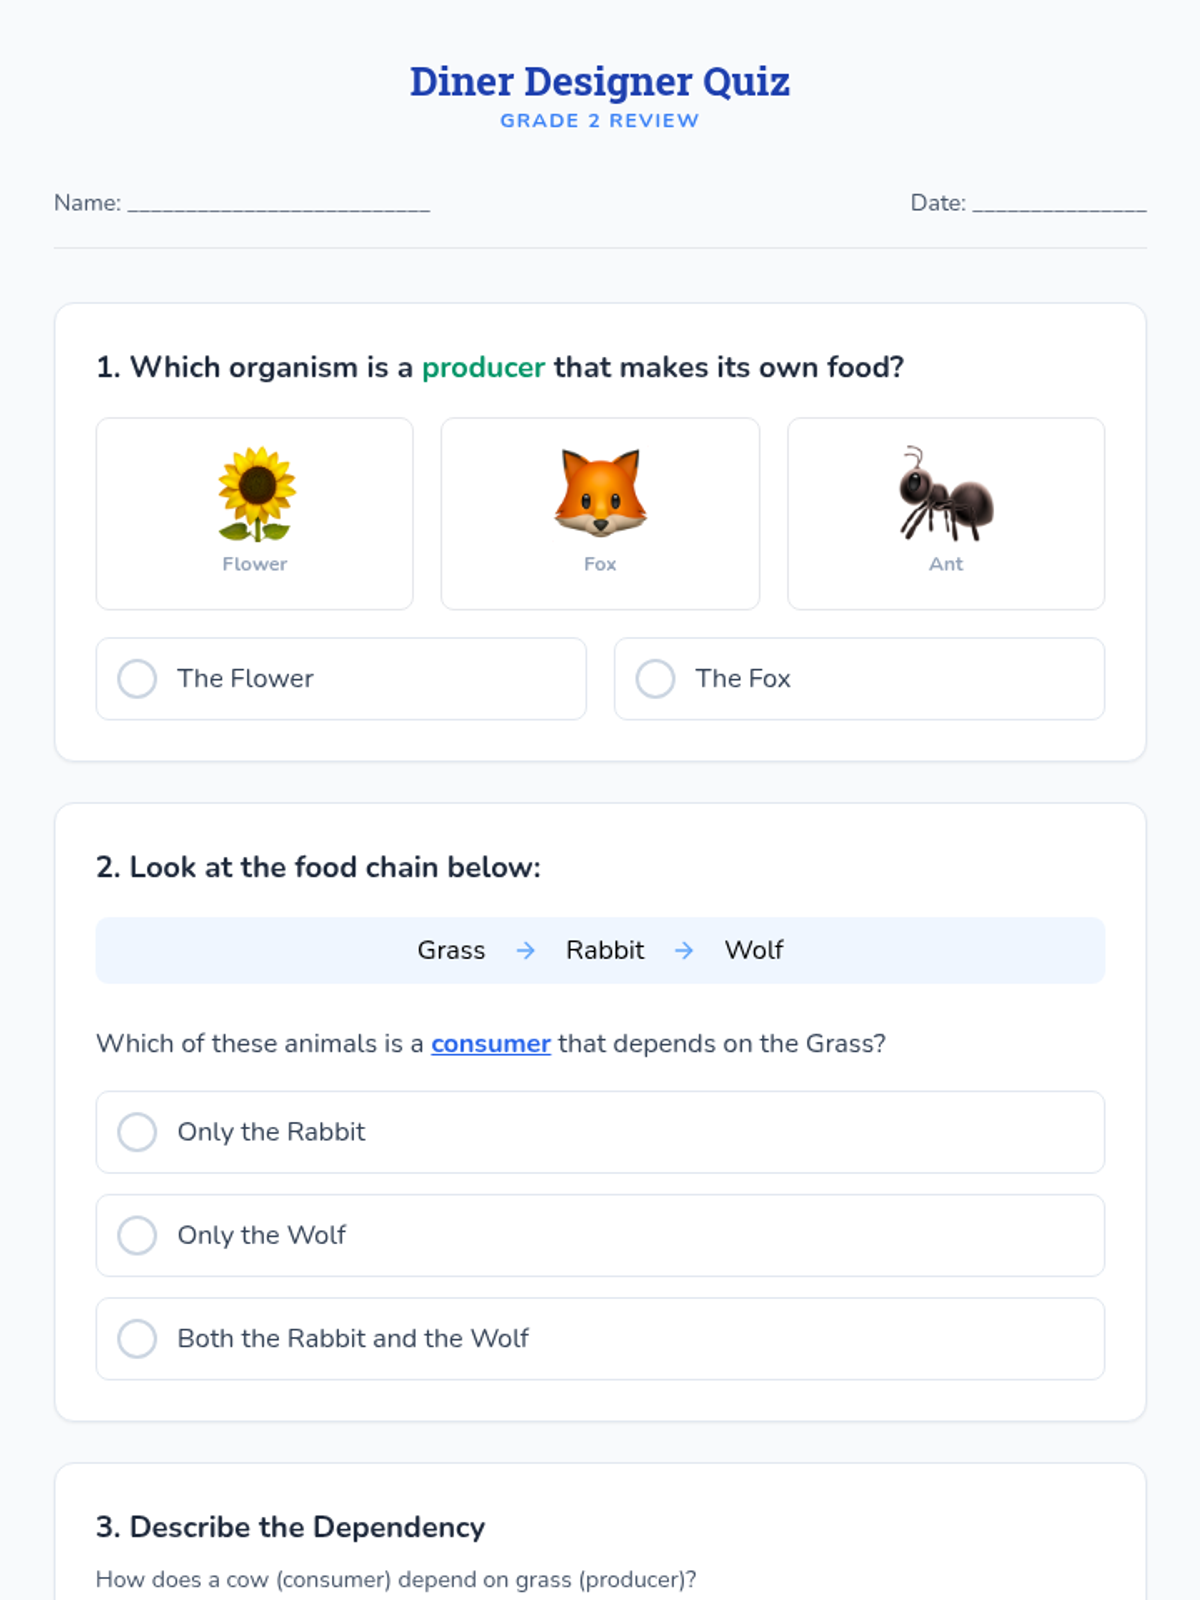Click the ant emoji icon
Viewport: 1200px width, 1600px height.
click(945, 493)
